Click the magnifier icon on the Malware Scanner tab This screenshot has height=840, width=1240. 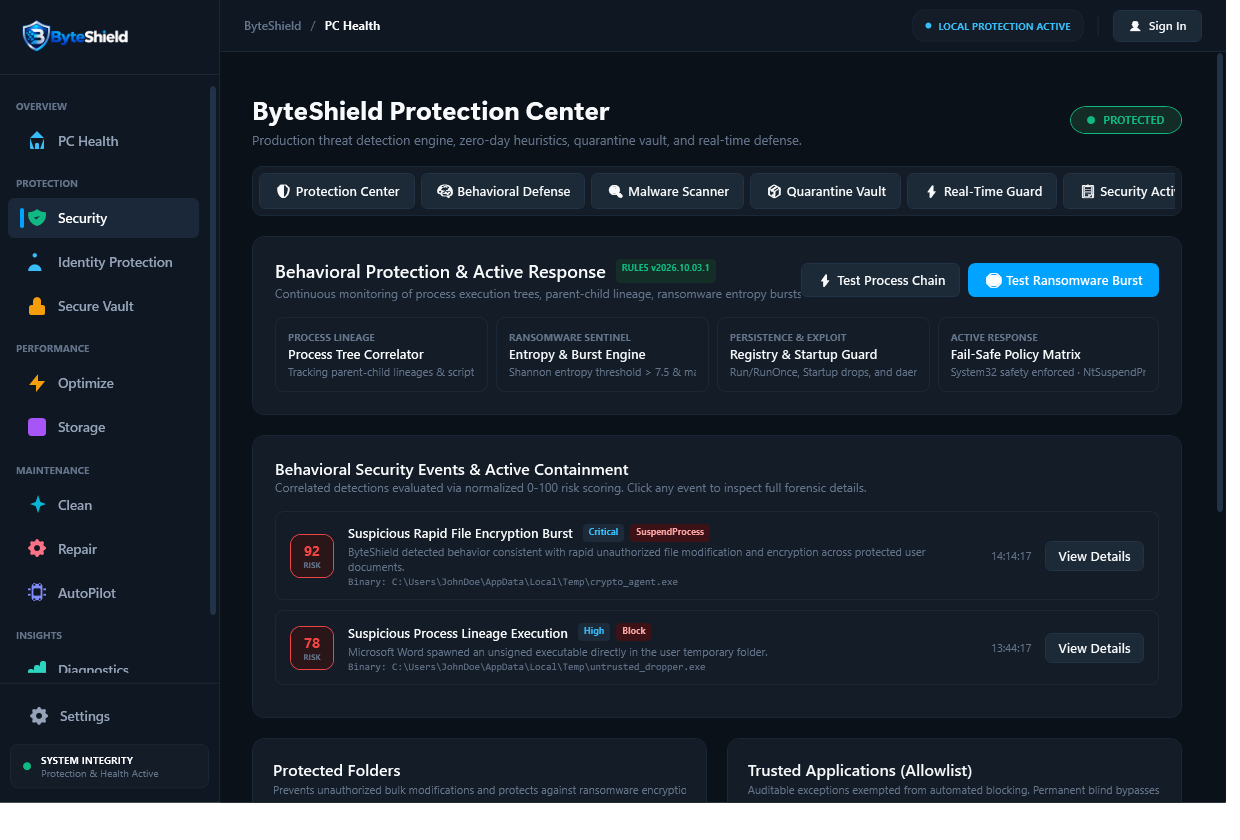point(616,191)
